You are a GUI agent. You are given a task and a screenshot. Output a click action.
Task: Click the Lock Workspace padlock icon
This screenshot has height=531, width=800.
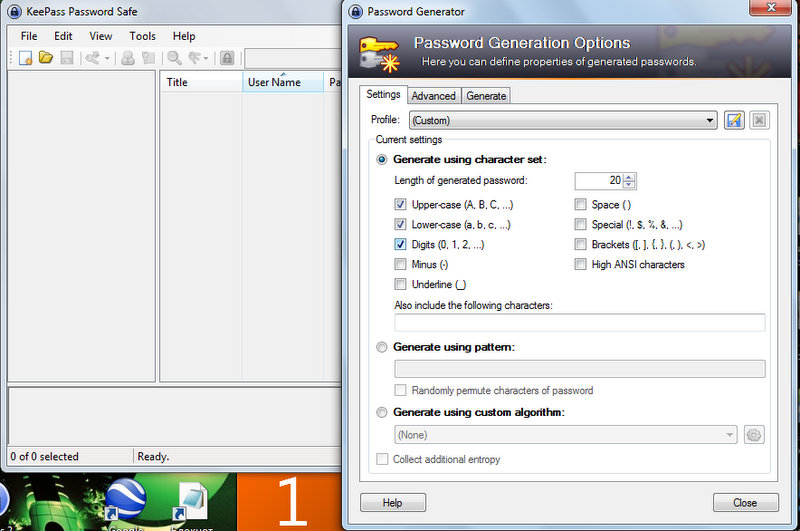(x=227, y=58)
